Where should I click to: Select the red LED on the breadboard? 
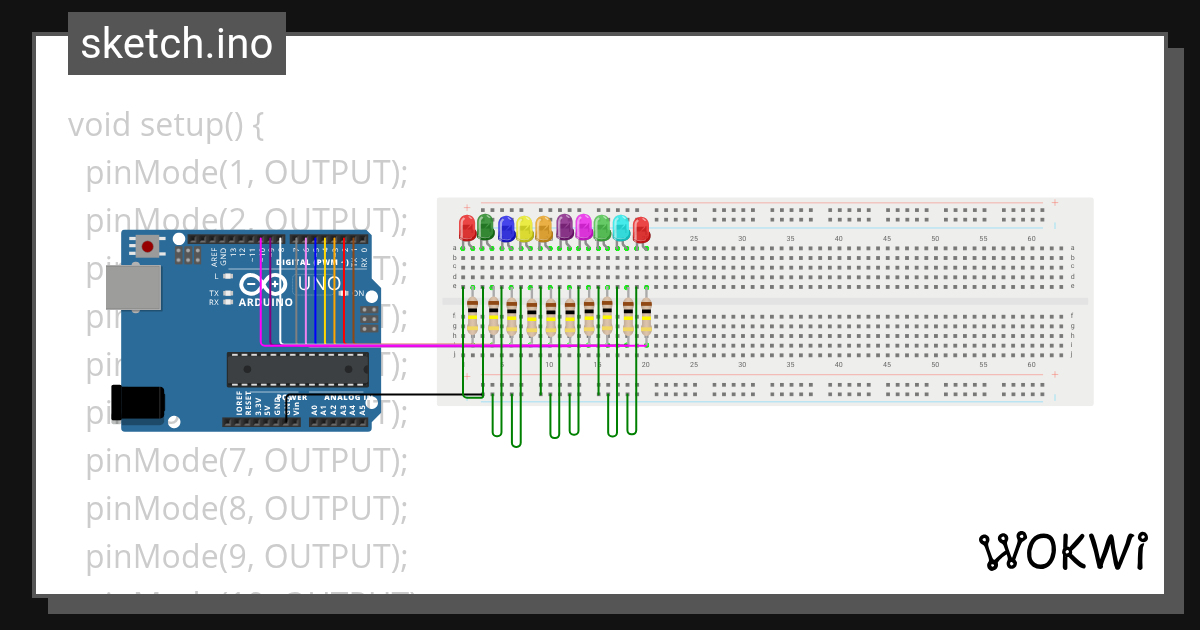pyautogui.click(x=467, y=228)
